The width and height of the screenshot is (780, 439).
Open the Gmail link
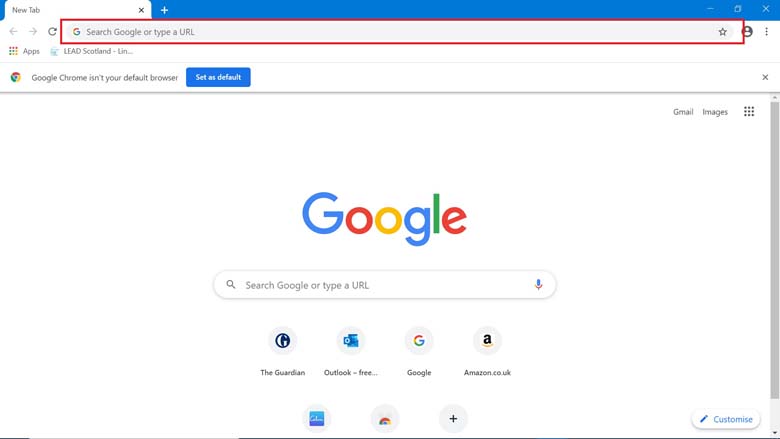pos(683,112)
